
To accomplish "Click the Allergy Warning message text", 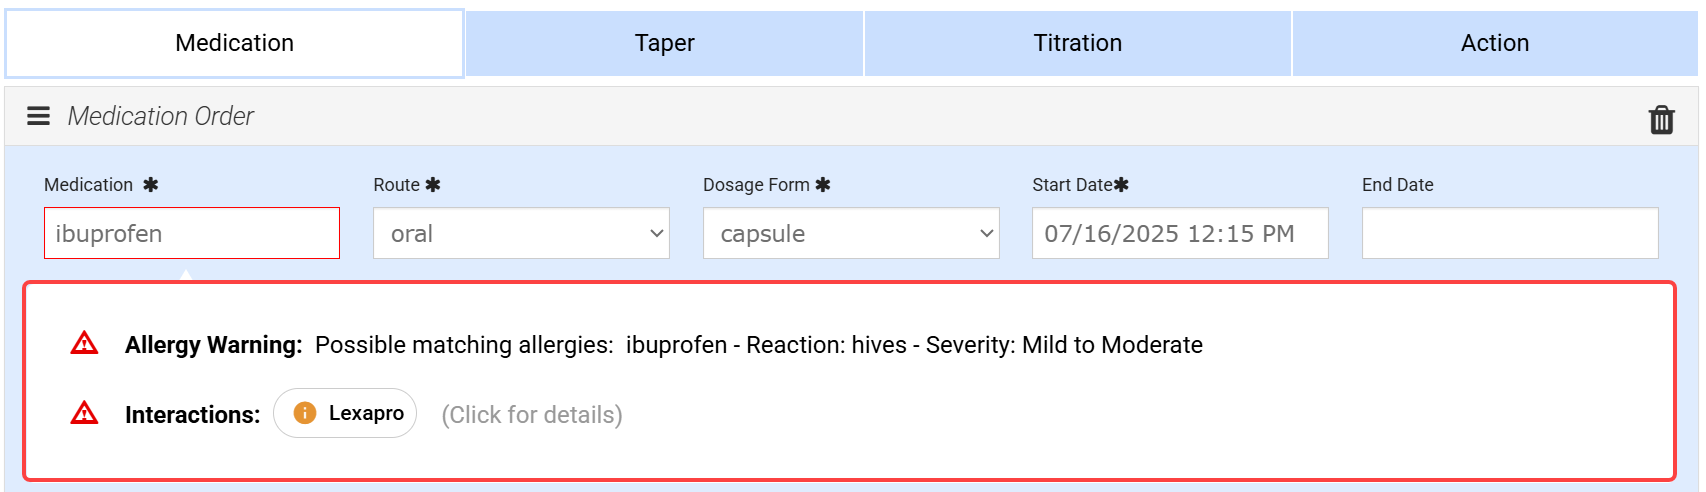I will click(758, 345).
